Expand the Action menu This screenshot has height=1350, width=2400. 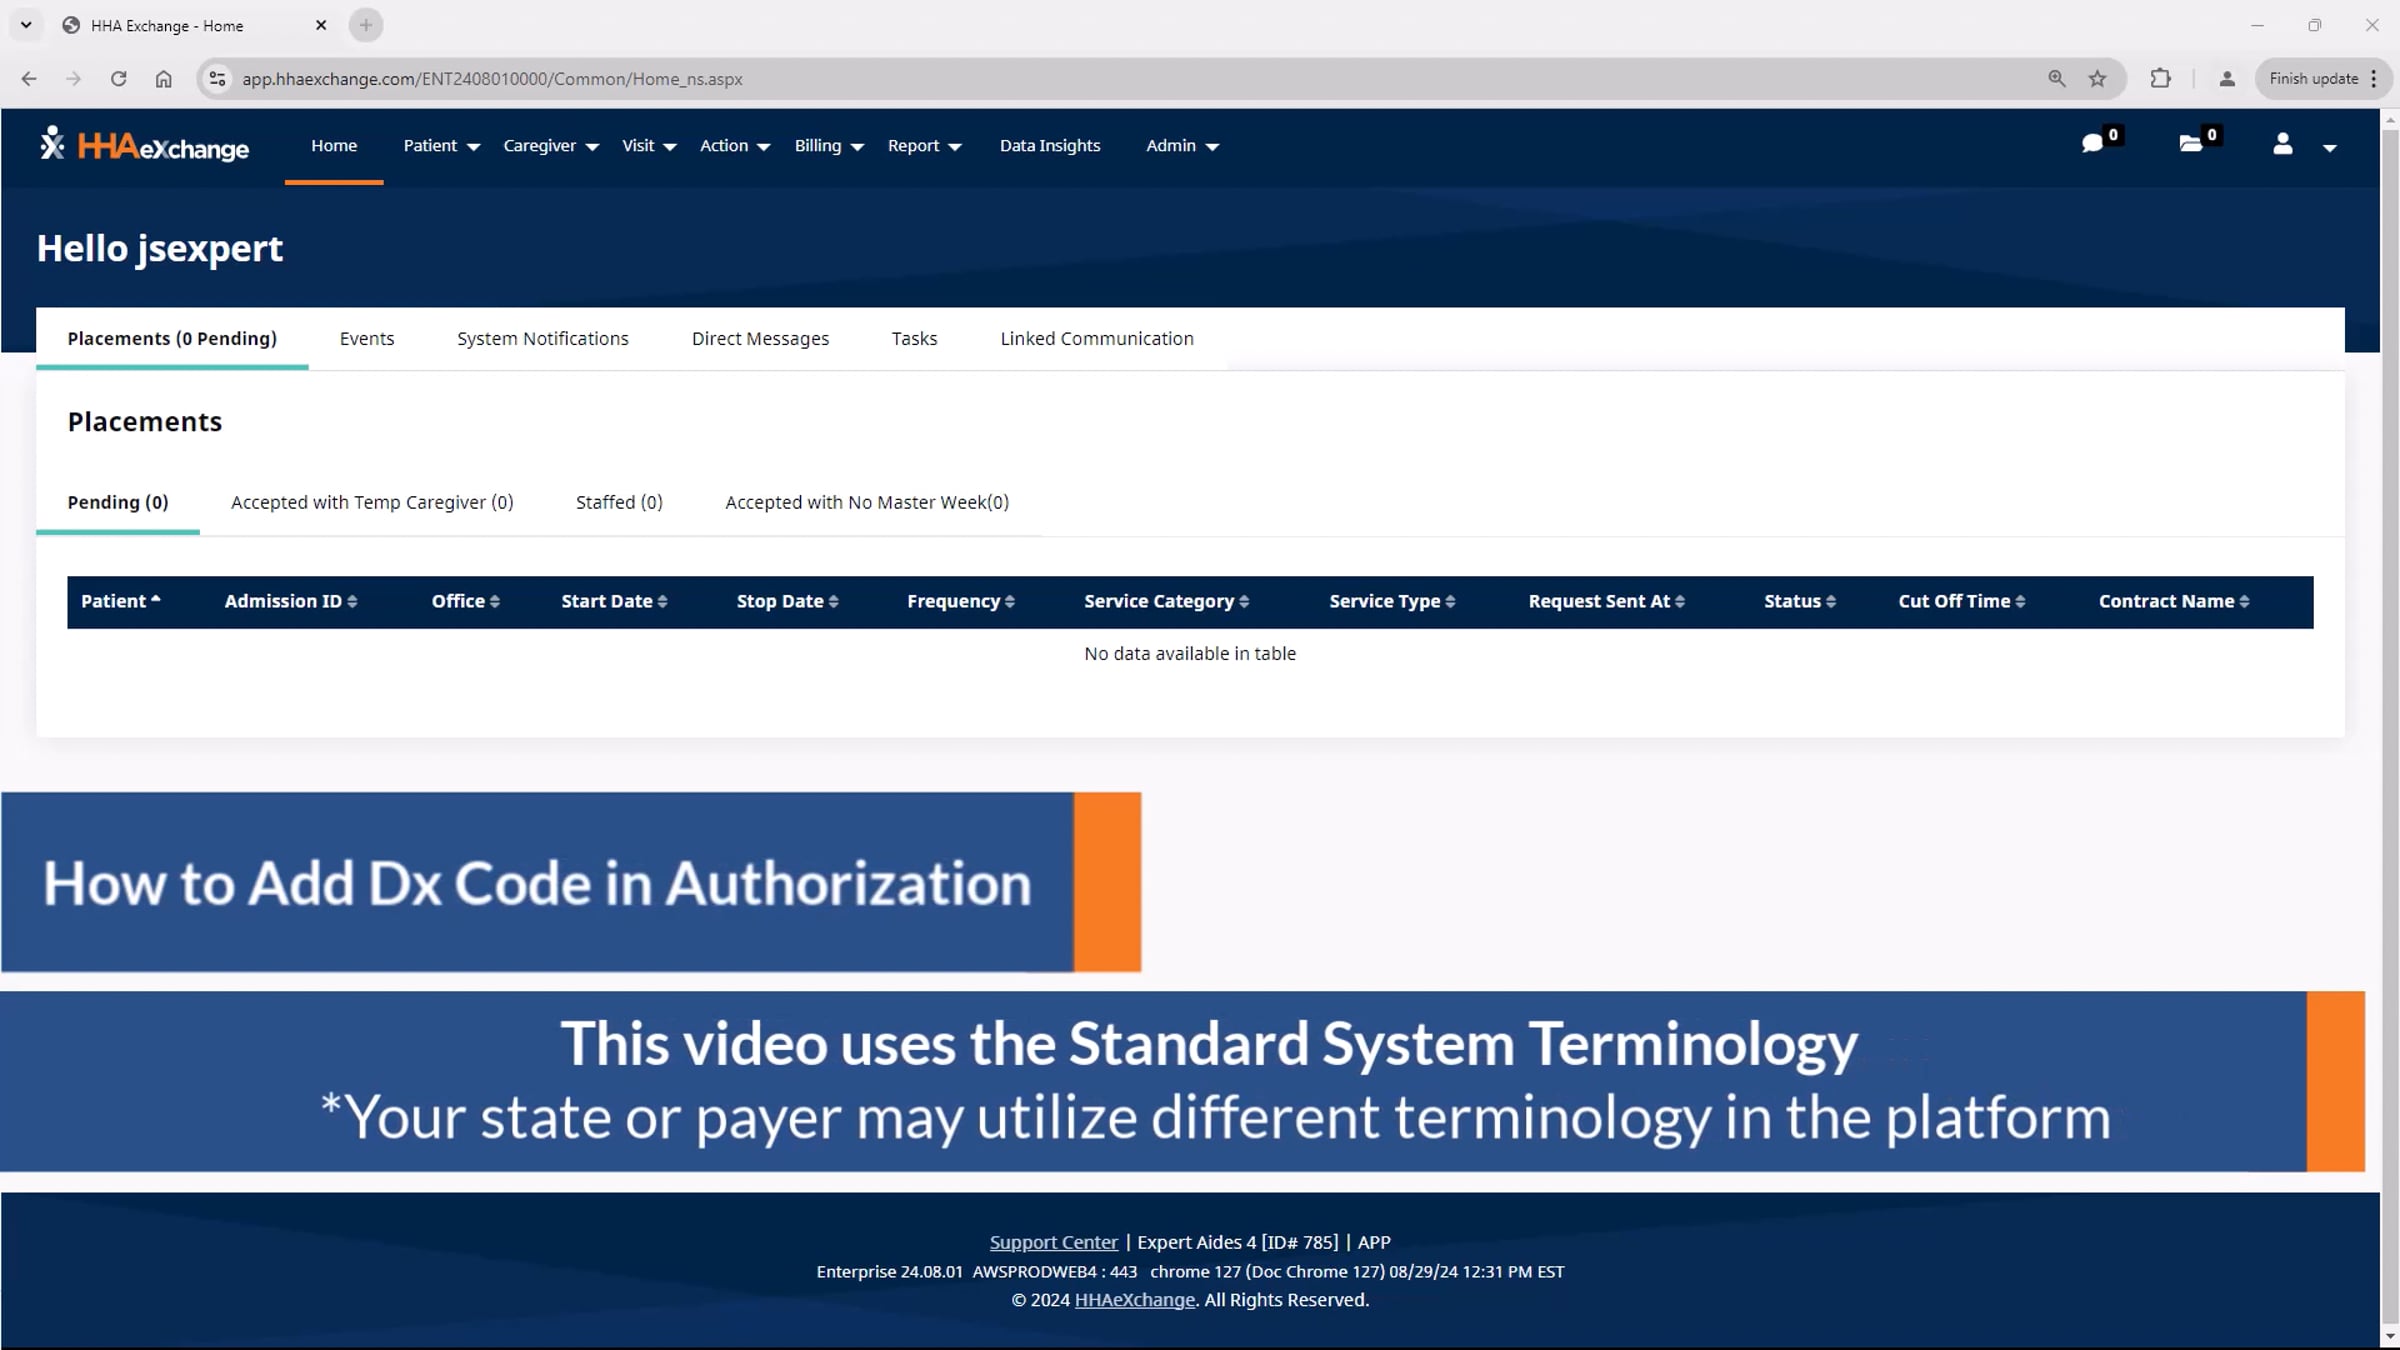point(735,146)
